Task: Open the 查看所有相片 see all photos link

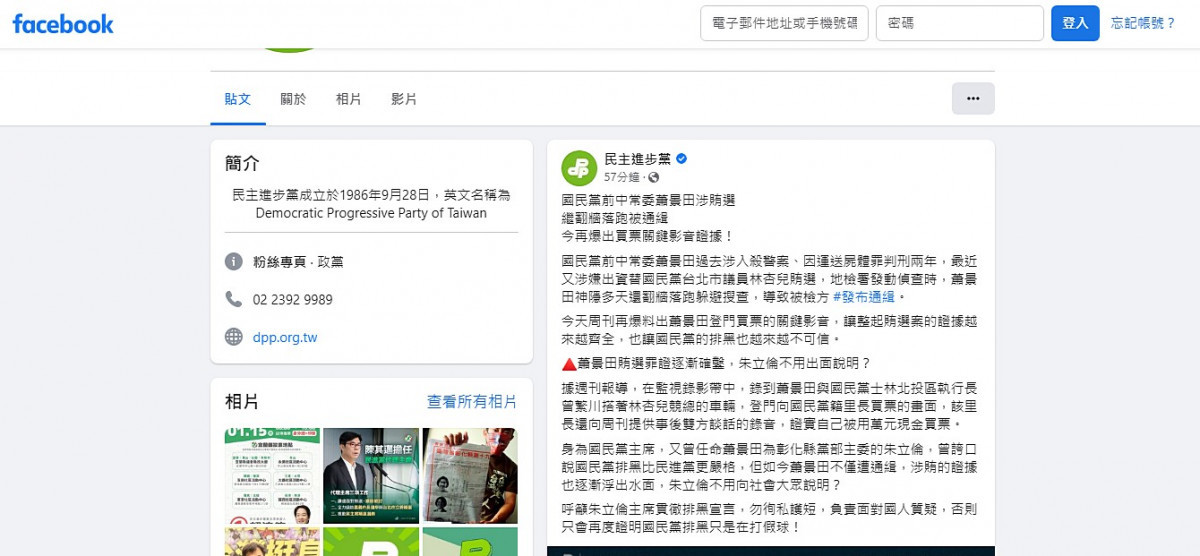Action: [x=472, y=402]
